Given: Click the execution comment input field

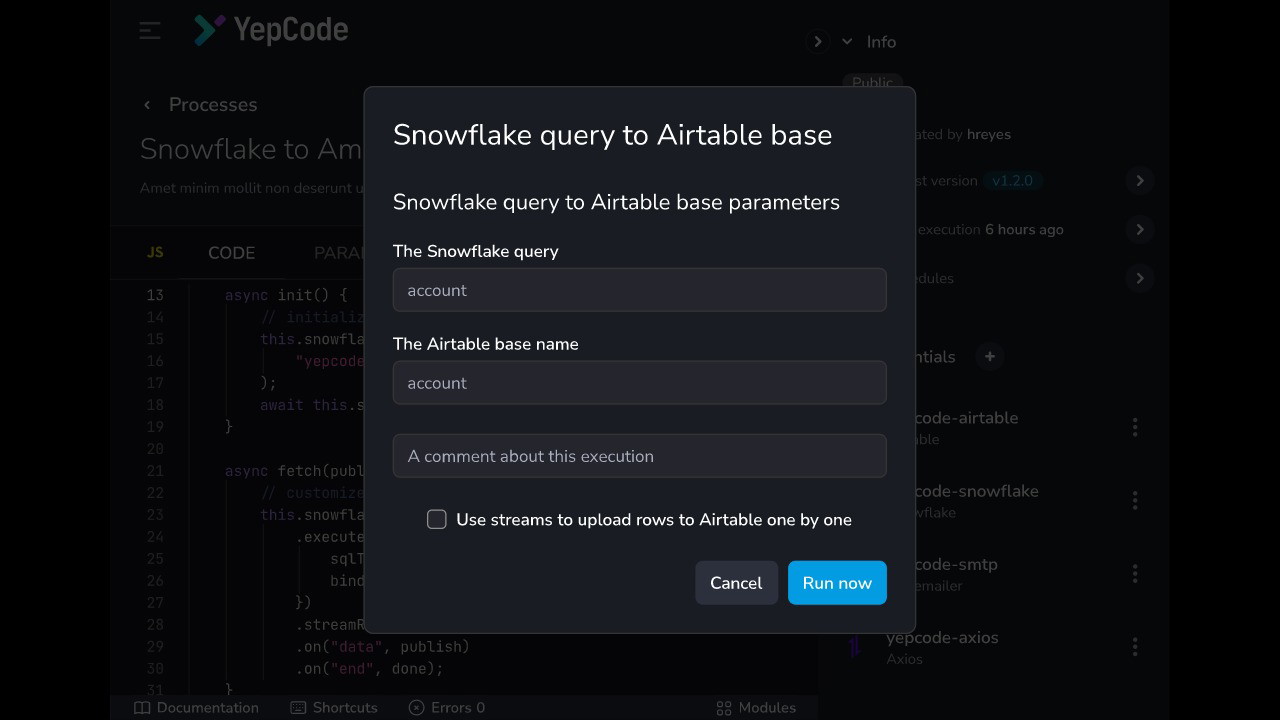Looking at the screenshot, I should click(x=639, y=456).
